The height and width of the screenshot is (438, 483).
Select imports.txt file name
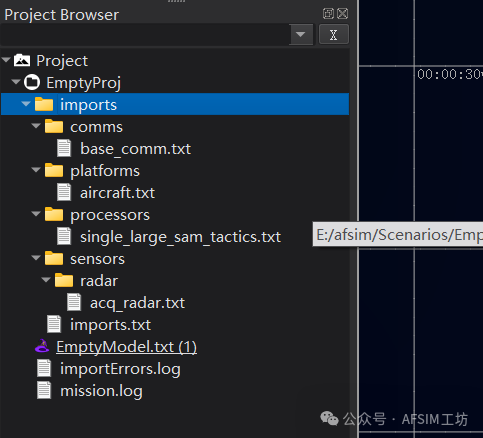[x=110, y=325]
